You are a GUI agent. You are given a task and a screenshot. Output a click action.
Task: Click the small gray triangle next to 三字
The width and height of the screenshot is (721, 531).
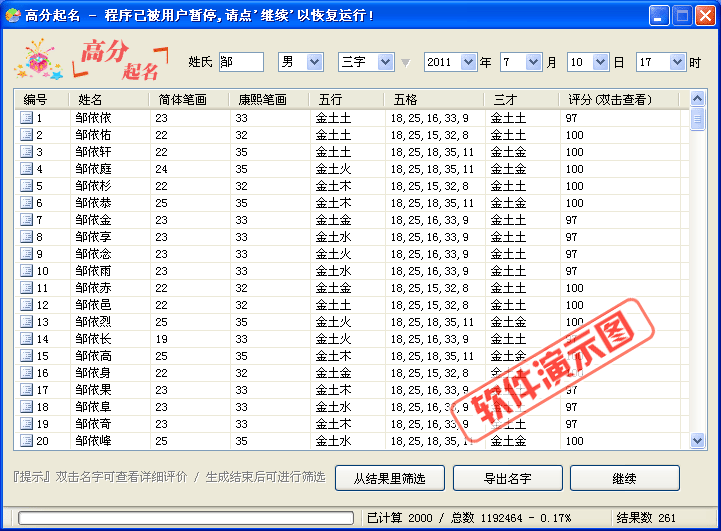point(405,63)
